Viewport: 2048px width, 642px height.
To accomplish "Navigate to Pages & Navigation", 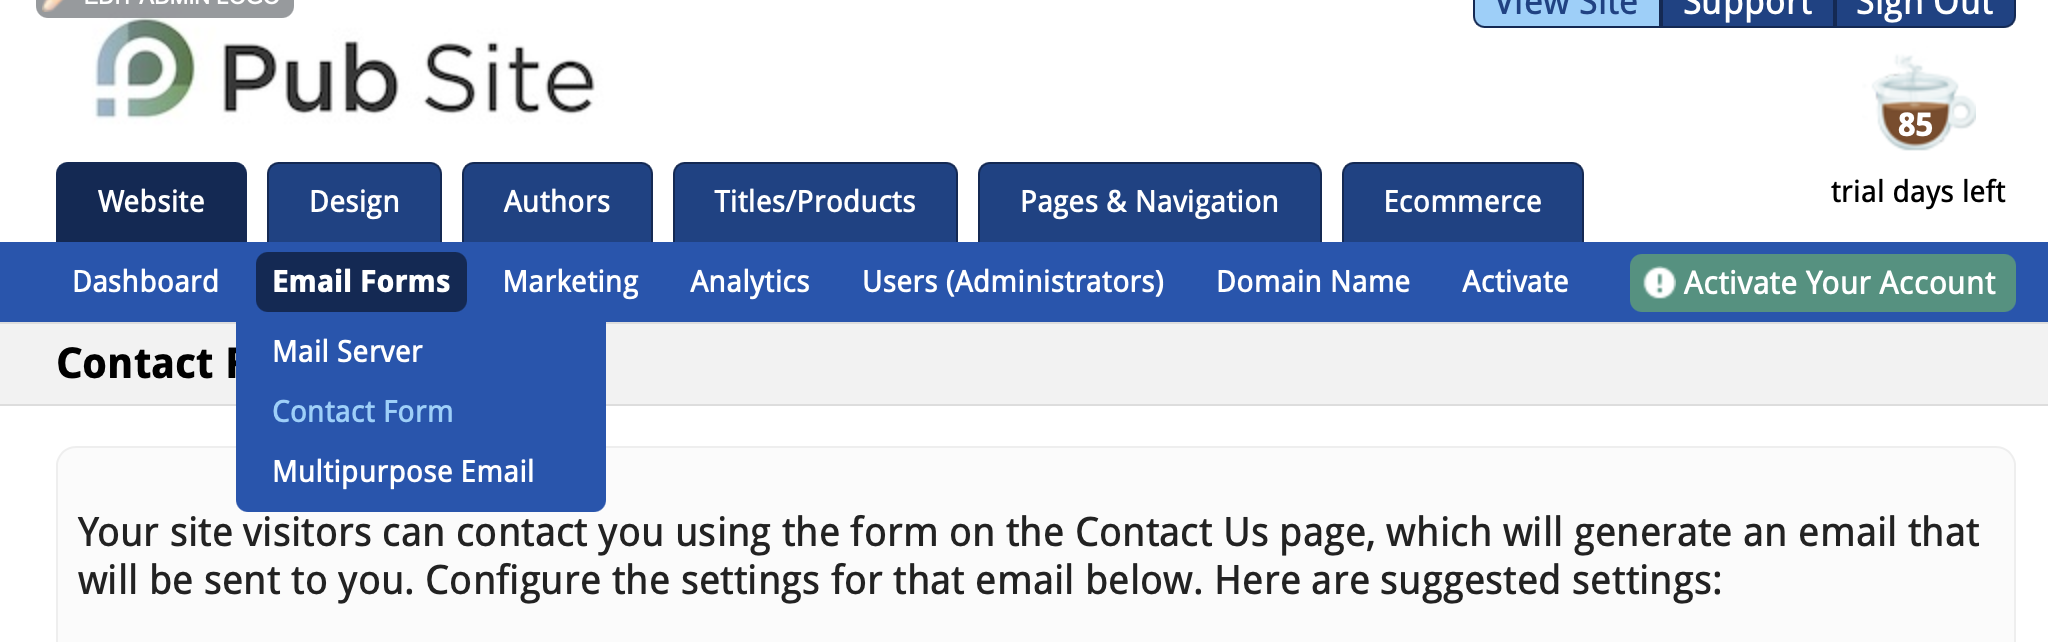I will tap(1148, 201).
